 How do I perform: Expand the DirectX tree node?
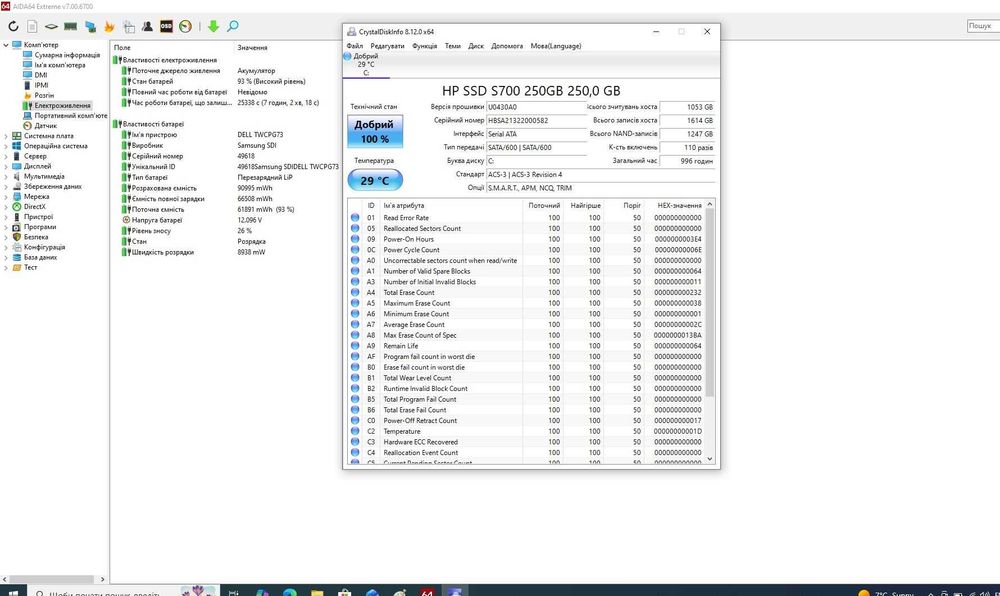[6, 207]
